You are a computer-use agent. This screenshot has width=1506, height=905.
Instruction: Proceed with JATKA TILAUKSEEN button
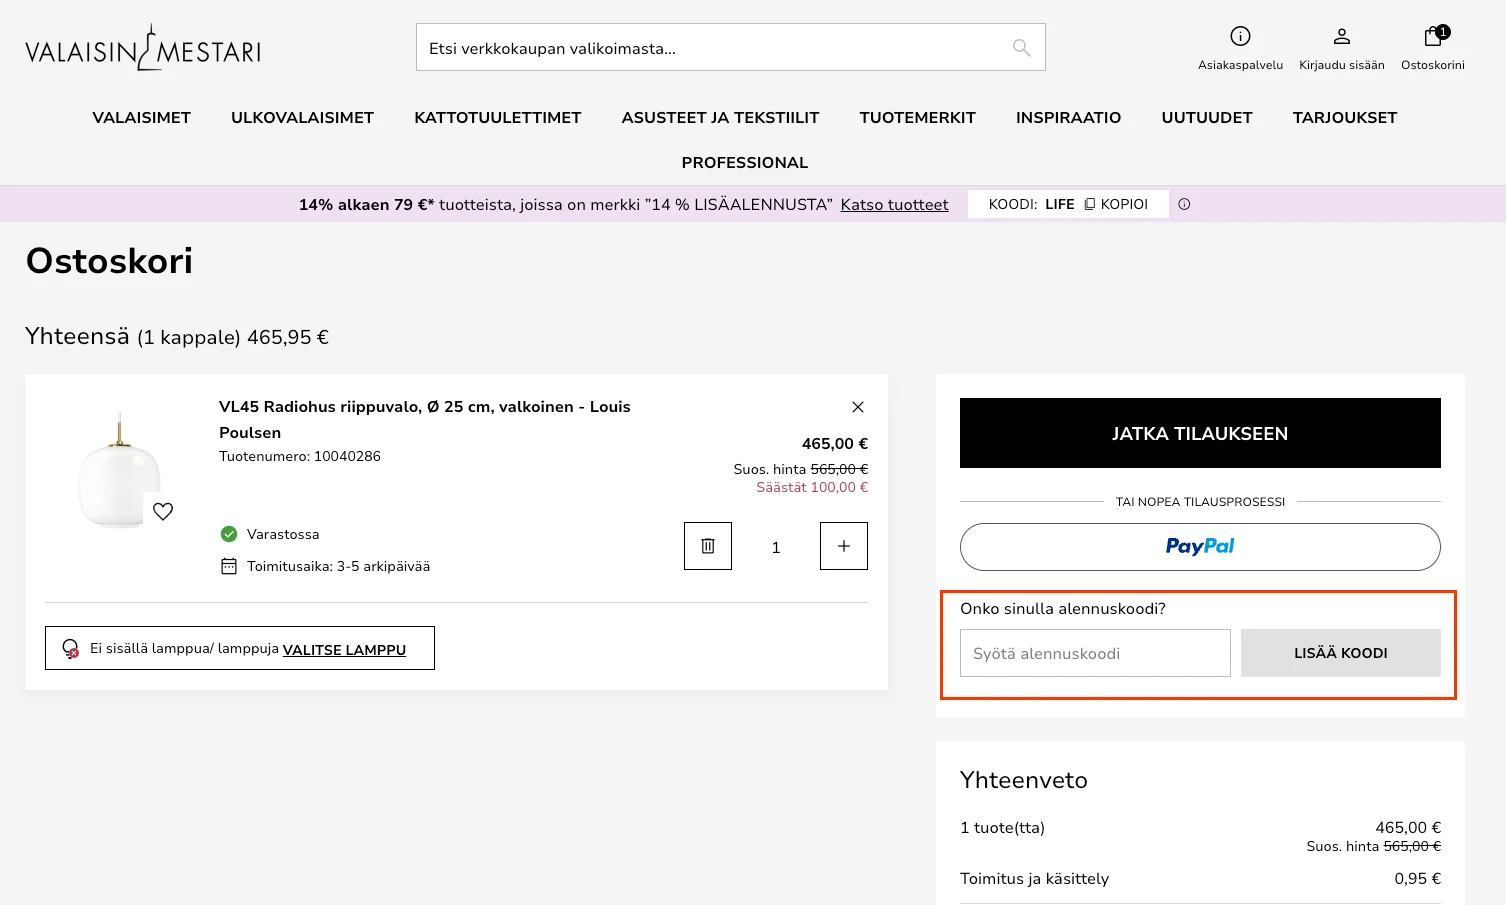pos(1200,433)
